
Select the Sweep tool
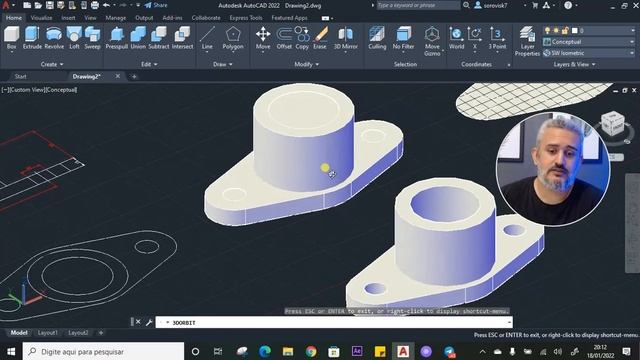(x=92, y=38)
